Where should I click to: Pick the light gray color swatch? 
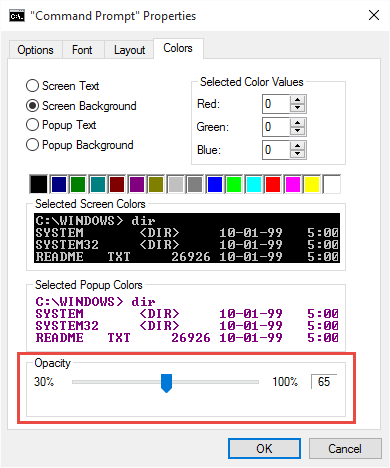(x=176, y=184)
